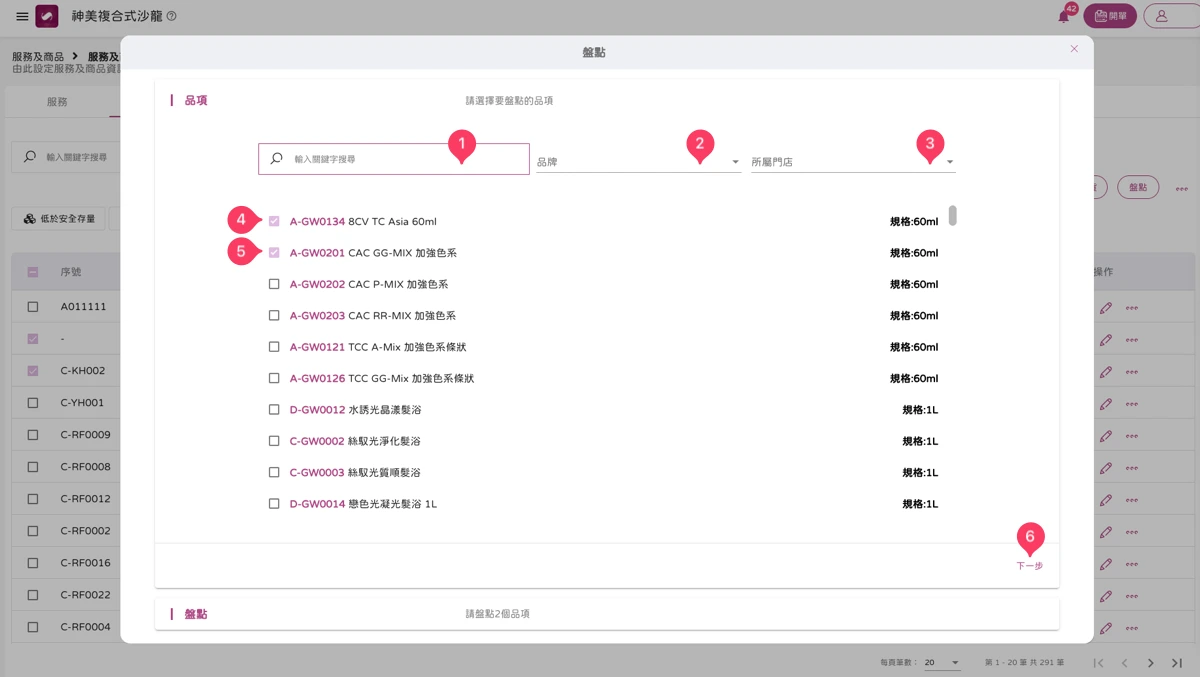Go to the first page of results
This screenshot has width=1200, height=677.
click(x=1099, y=663)
